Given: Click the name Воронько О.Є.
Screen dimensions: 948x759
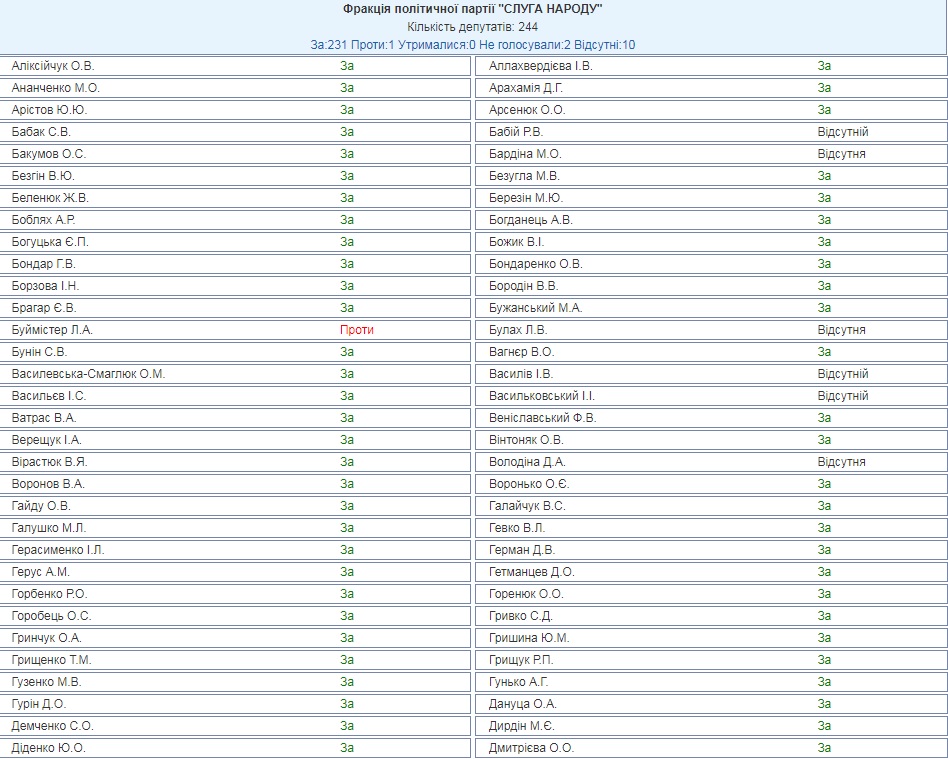Looking at the screenshot, I should (529, 484).
